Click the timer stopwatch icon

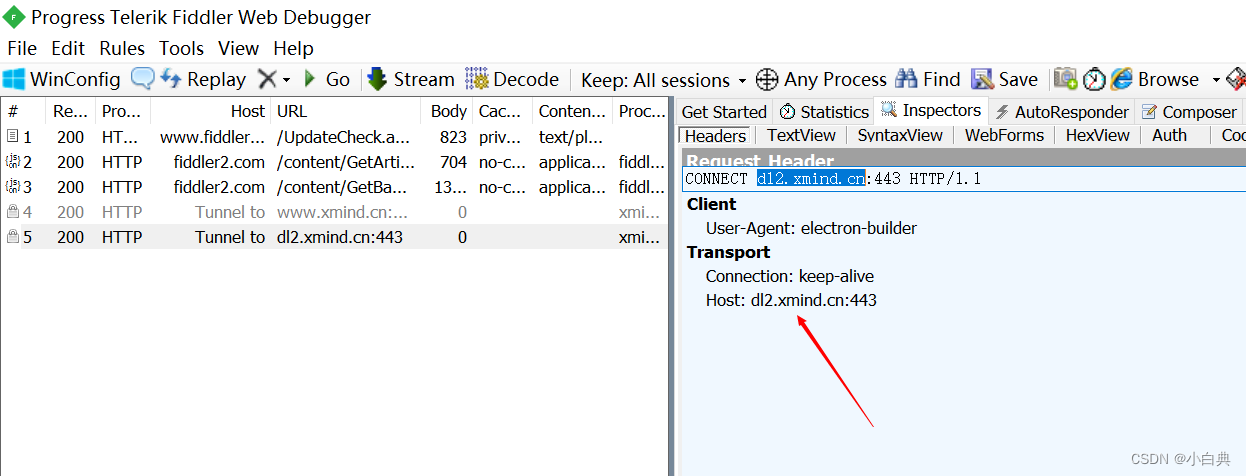click(1094, 79)
